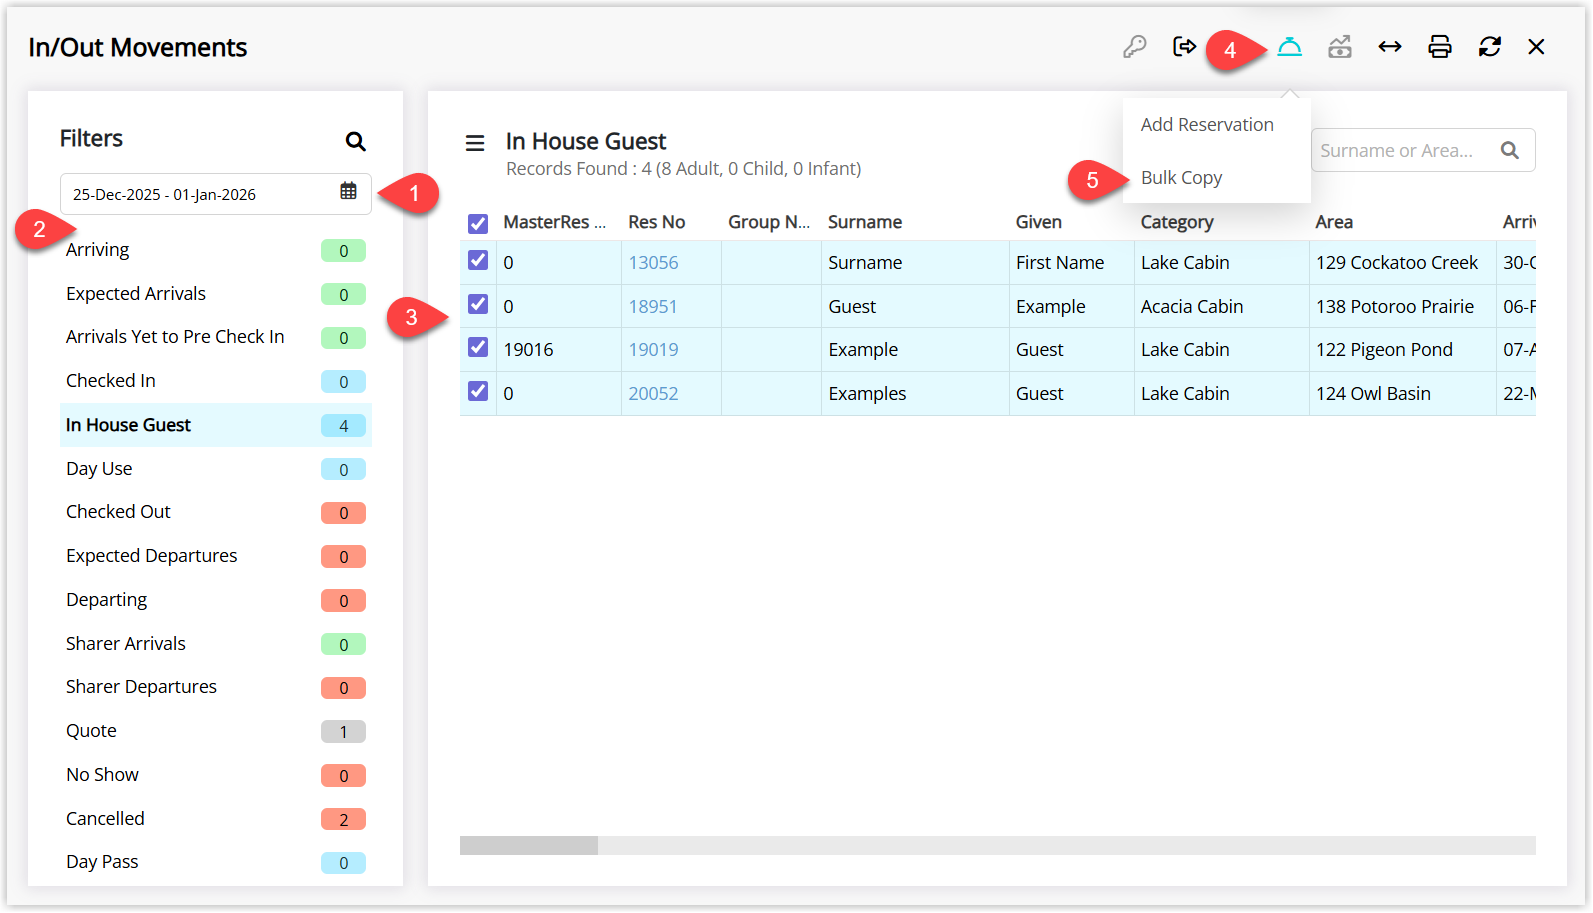Click the key icon in the toolbar

(1134, 47)
